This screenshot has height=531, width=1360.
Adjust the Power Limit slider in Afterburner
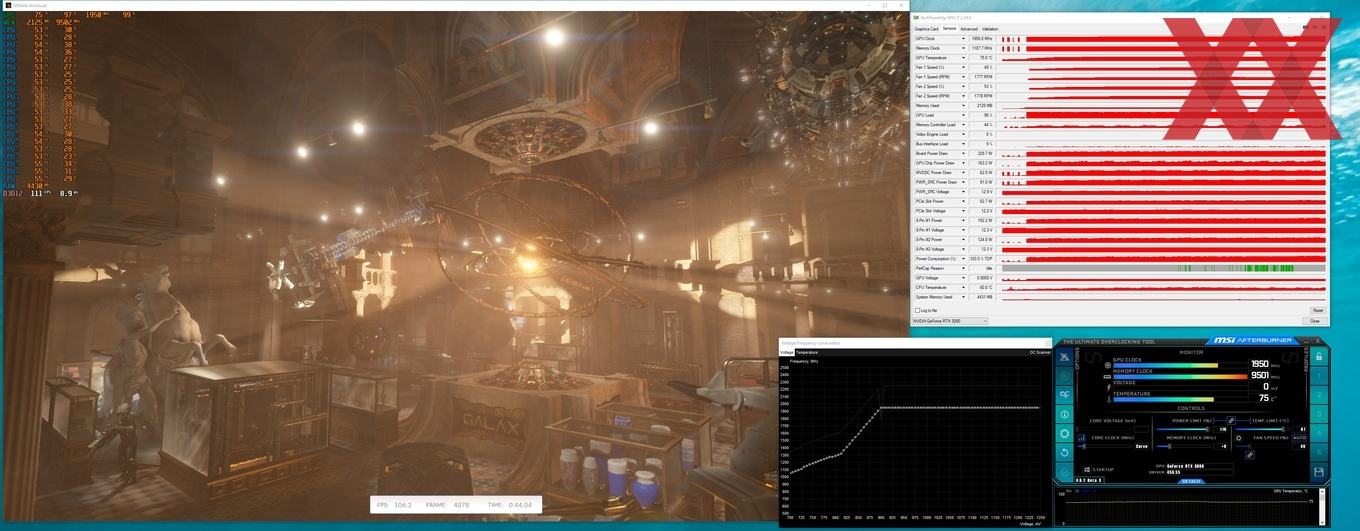[x=1183, y=429]
